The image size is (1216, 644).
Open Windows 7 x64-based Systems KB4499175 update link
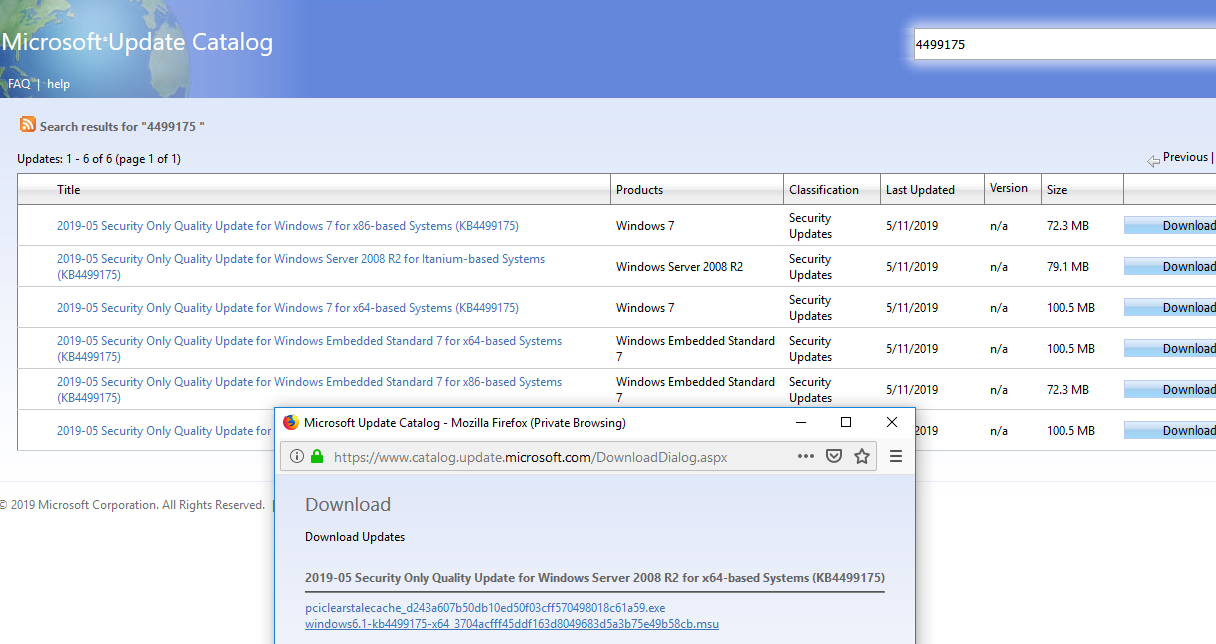288,308
